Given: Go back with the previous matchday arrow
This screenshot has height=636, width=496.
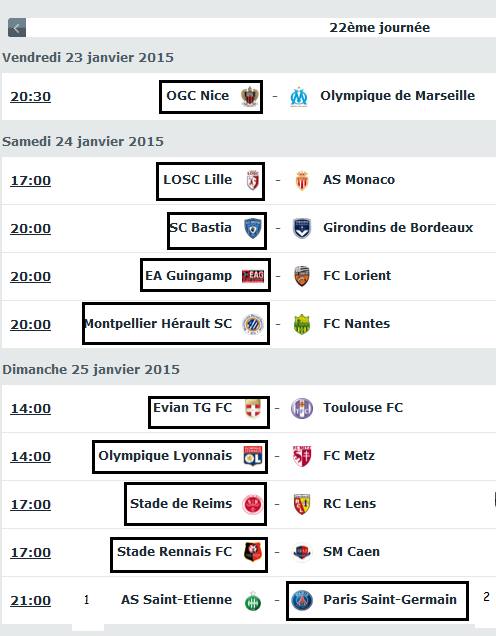Looking at the screenshot, I should 17,28.
